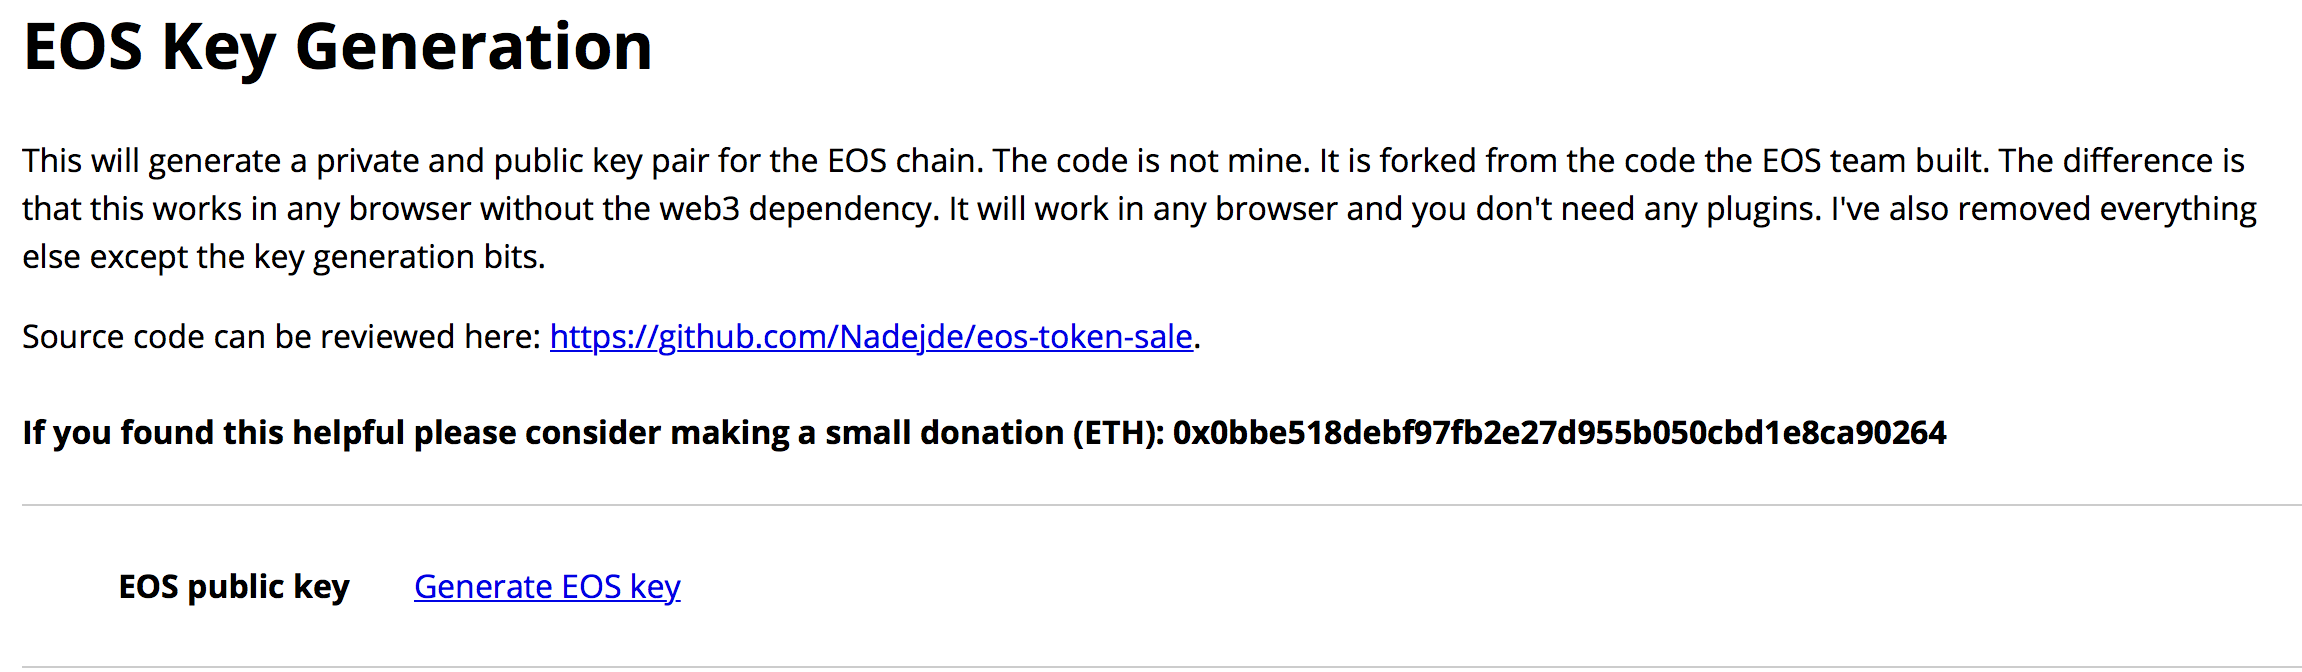2302x672 pixels.
Task: Click 'Nadejde' inside the GitHub URL
Action: (897, 337)
